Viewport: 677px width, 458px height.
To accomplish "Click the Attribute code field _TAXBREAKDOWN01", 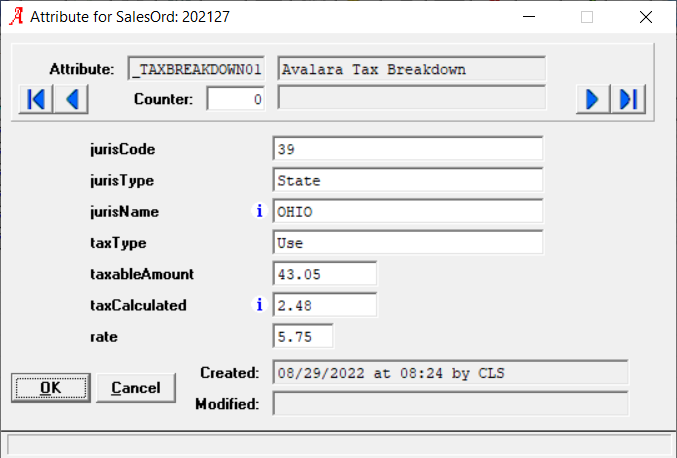I will pyautogui.click(x=196, y=69).
